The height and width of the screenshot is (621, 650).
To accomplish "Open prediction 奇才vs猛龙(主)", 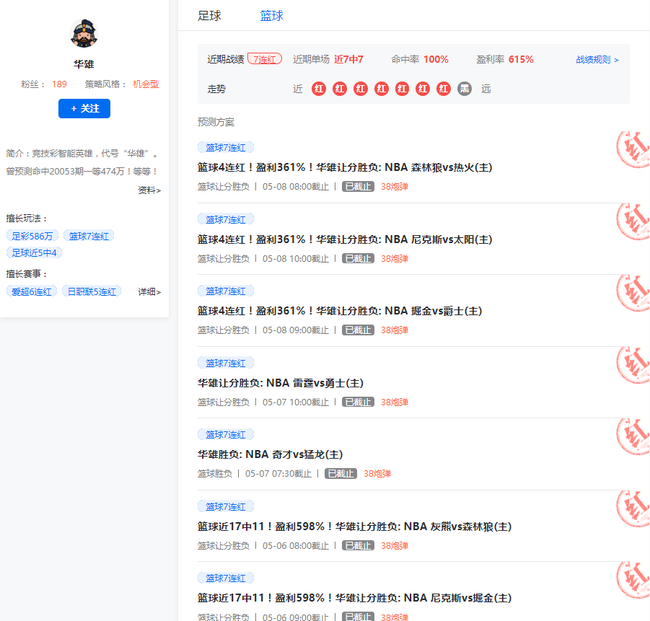I will tap(270, 454).
